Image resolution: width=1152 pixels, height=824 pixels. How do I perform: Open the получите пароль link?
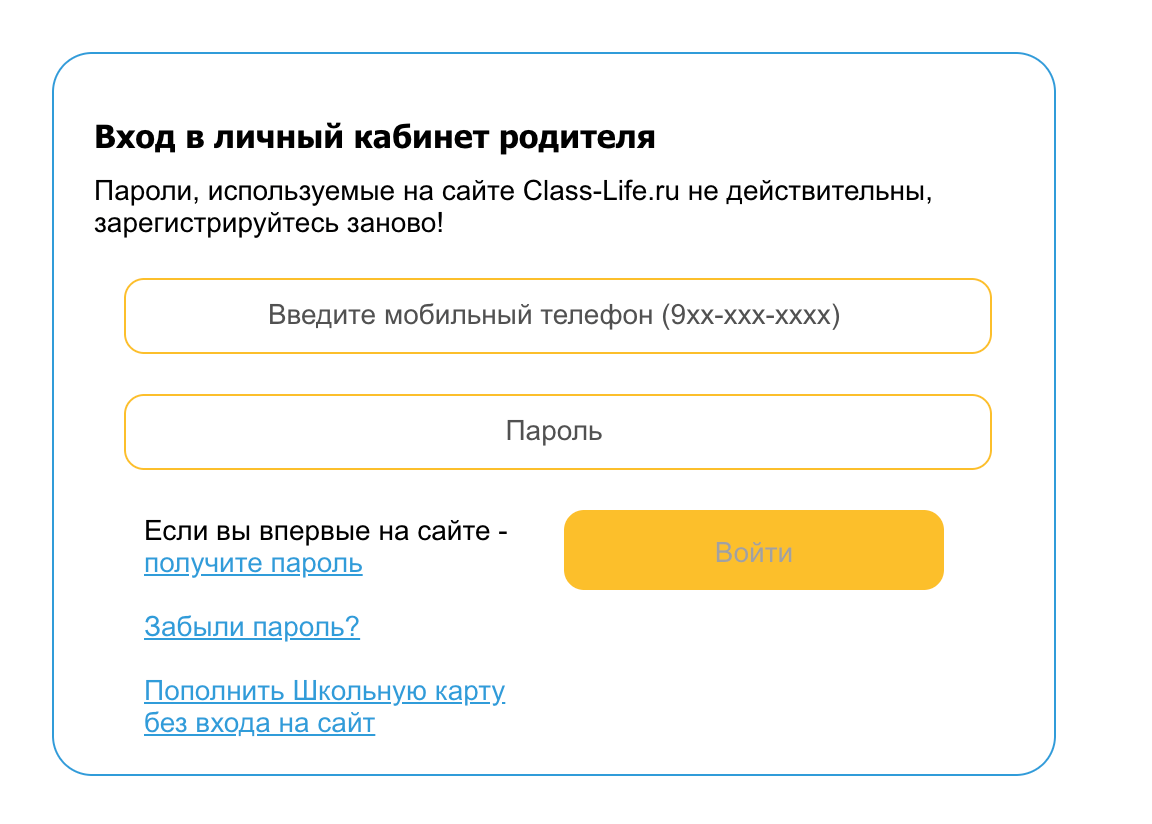[x=253, y=564]
